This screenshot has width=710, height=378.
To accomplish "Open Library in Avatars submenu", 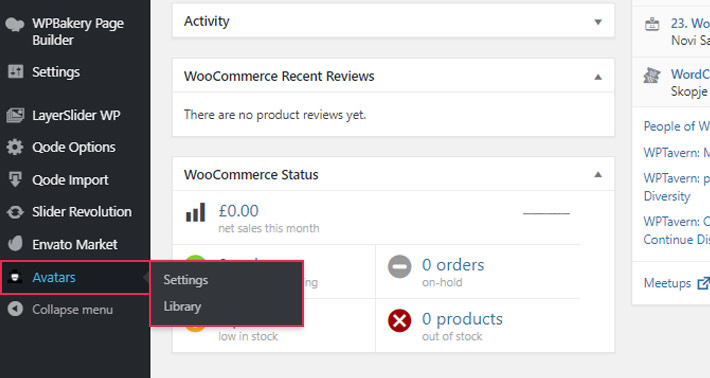I will (182, 307).
